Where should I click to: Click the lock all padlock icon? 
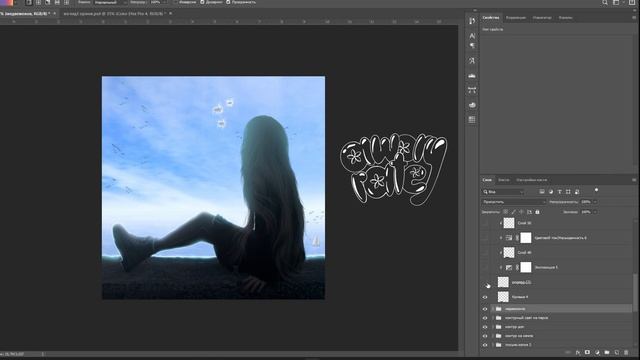(x=537, y=212)
